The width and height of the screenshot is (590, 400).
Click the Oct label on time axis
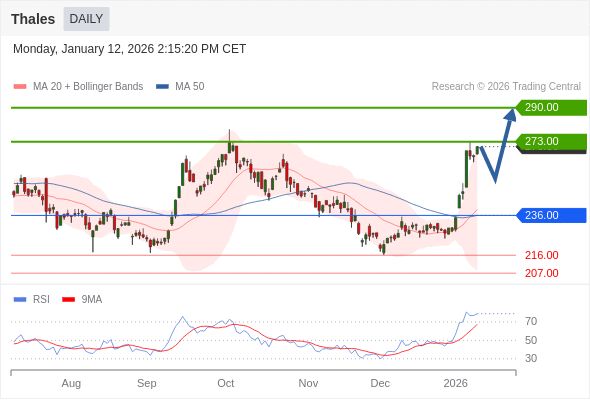[226, 383]
